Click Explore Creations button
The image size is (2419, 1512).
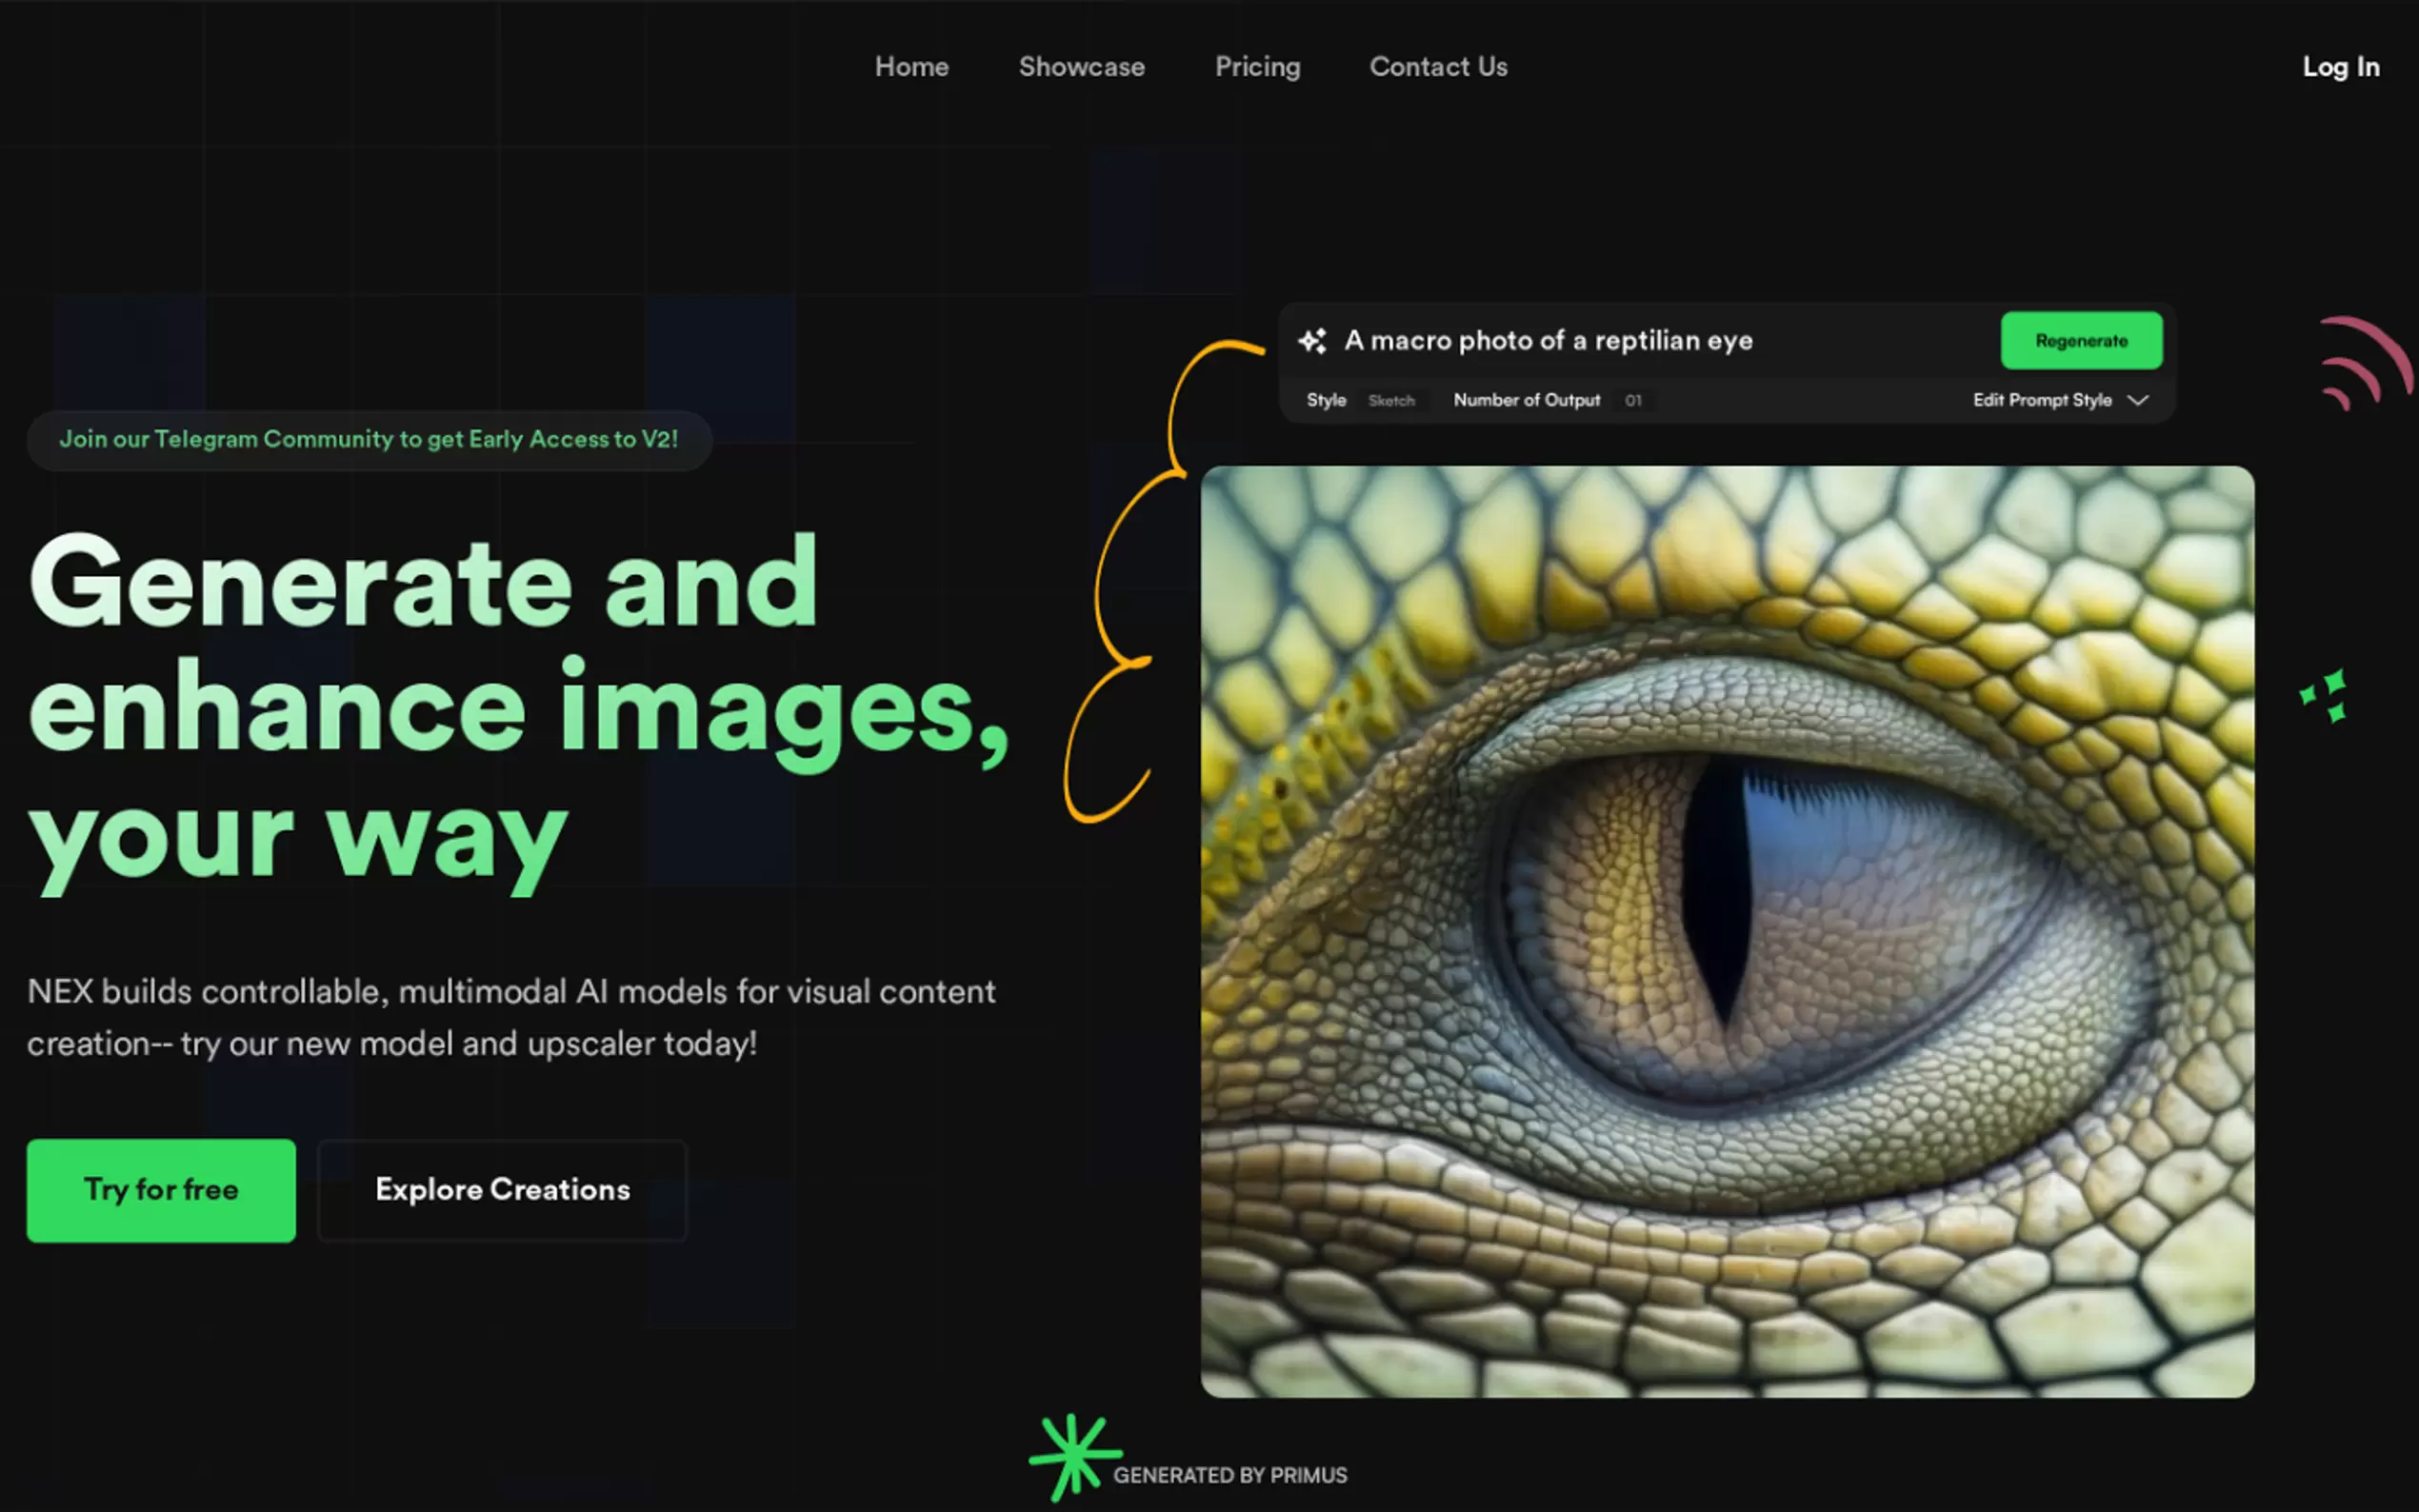(502, 1190)
